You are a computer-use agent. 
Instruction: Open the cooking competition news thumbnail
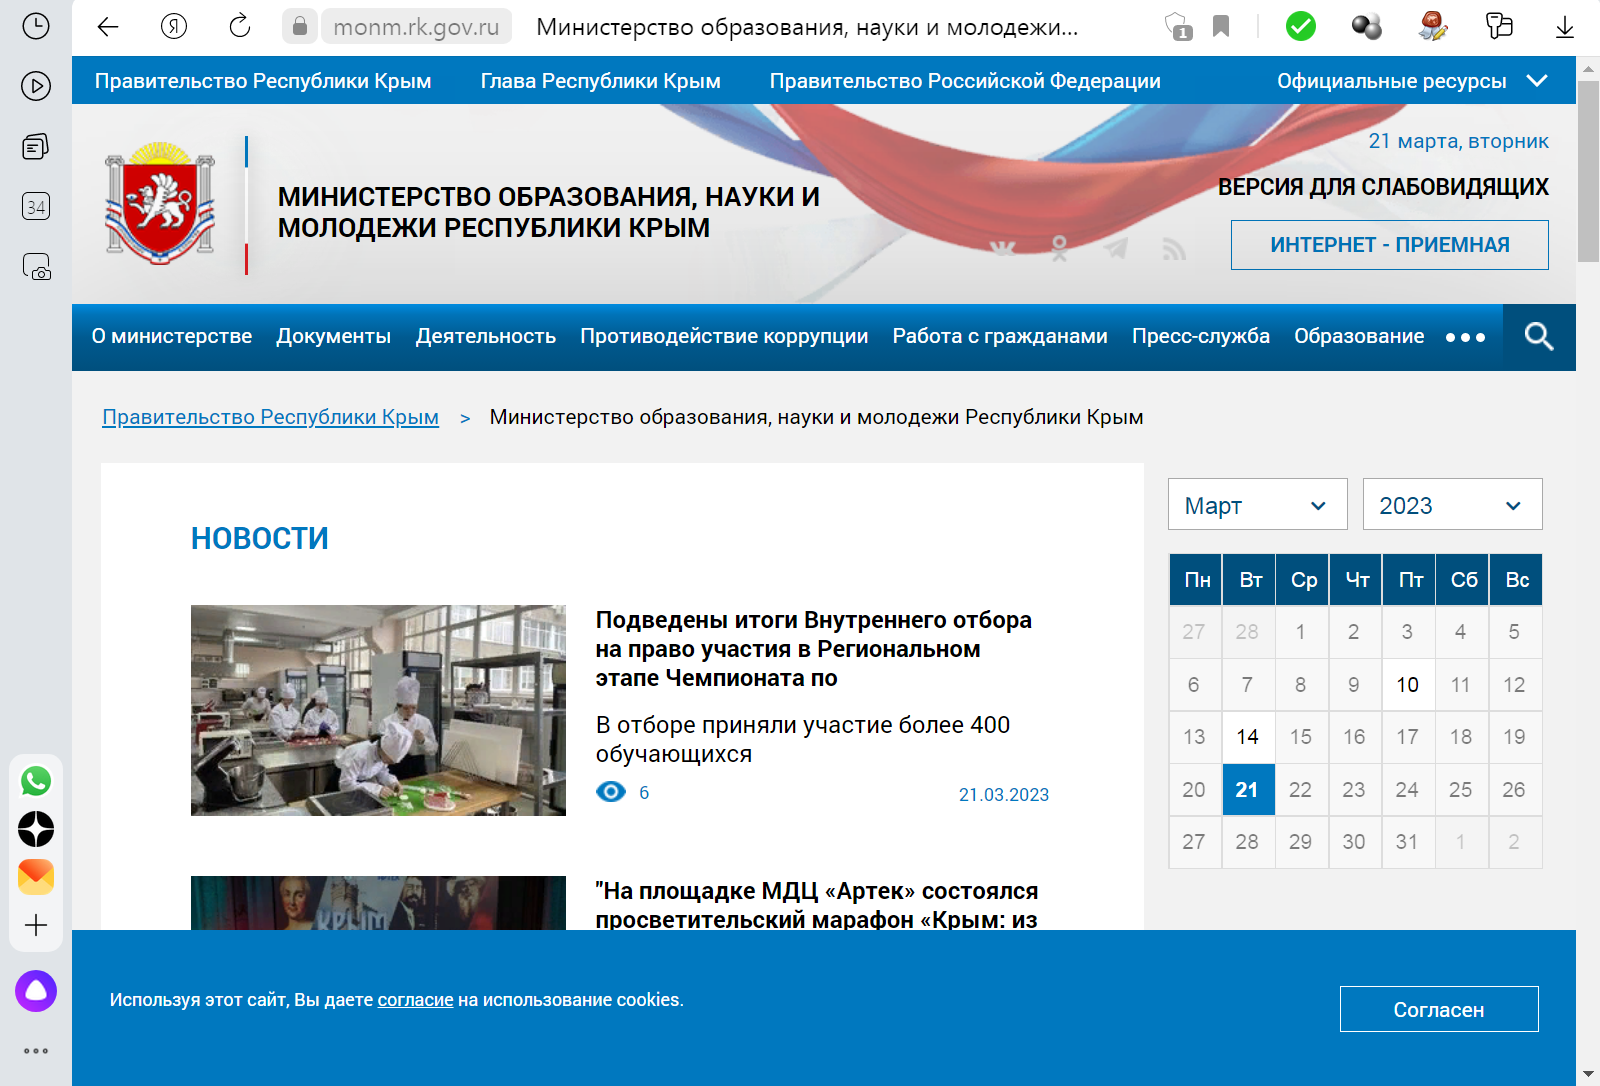coord(378,710)
